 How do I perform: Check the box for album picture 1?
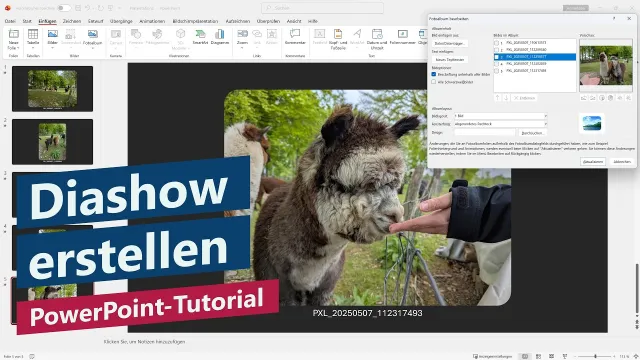tap(497, 42)
